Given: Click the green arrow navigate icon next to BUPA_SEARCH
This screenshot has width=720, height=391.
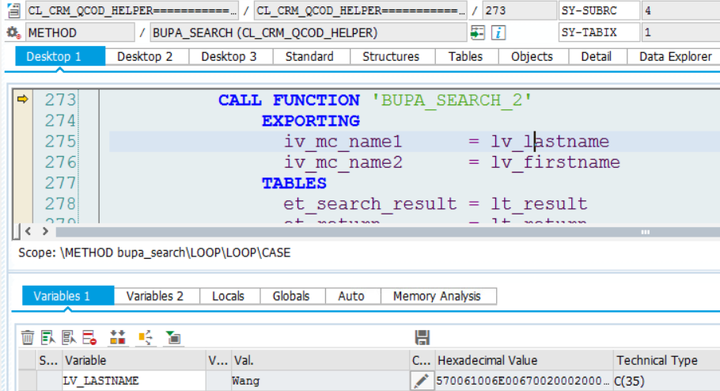Looking at the screenshot, I should (478, 33).
